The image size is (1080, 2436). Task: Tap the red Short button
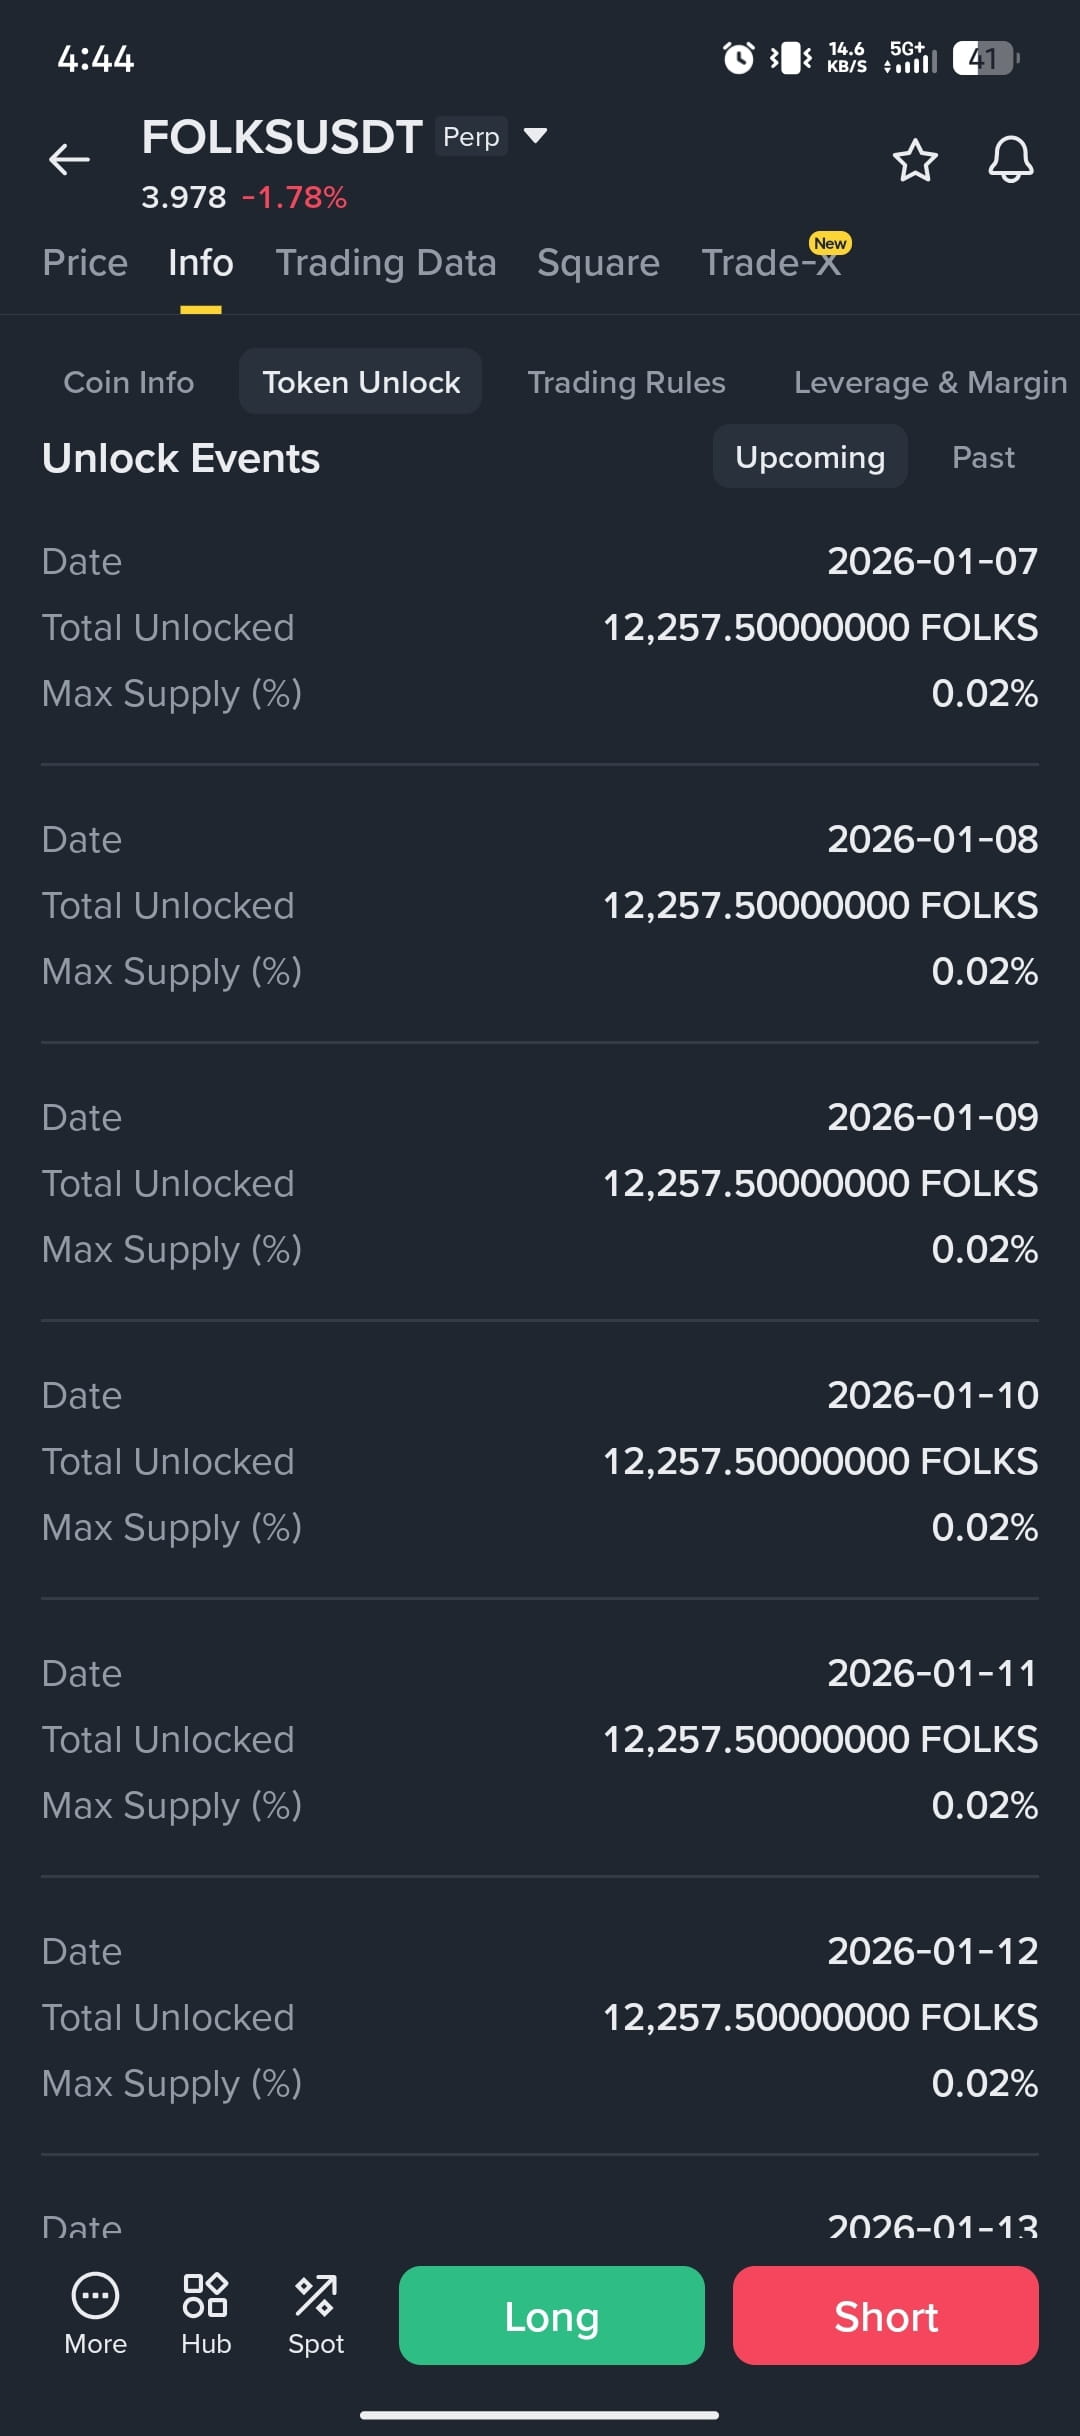click(x=886, y=2316)
